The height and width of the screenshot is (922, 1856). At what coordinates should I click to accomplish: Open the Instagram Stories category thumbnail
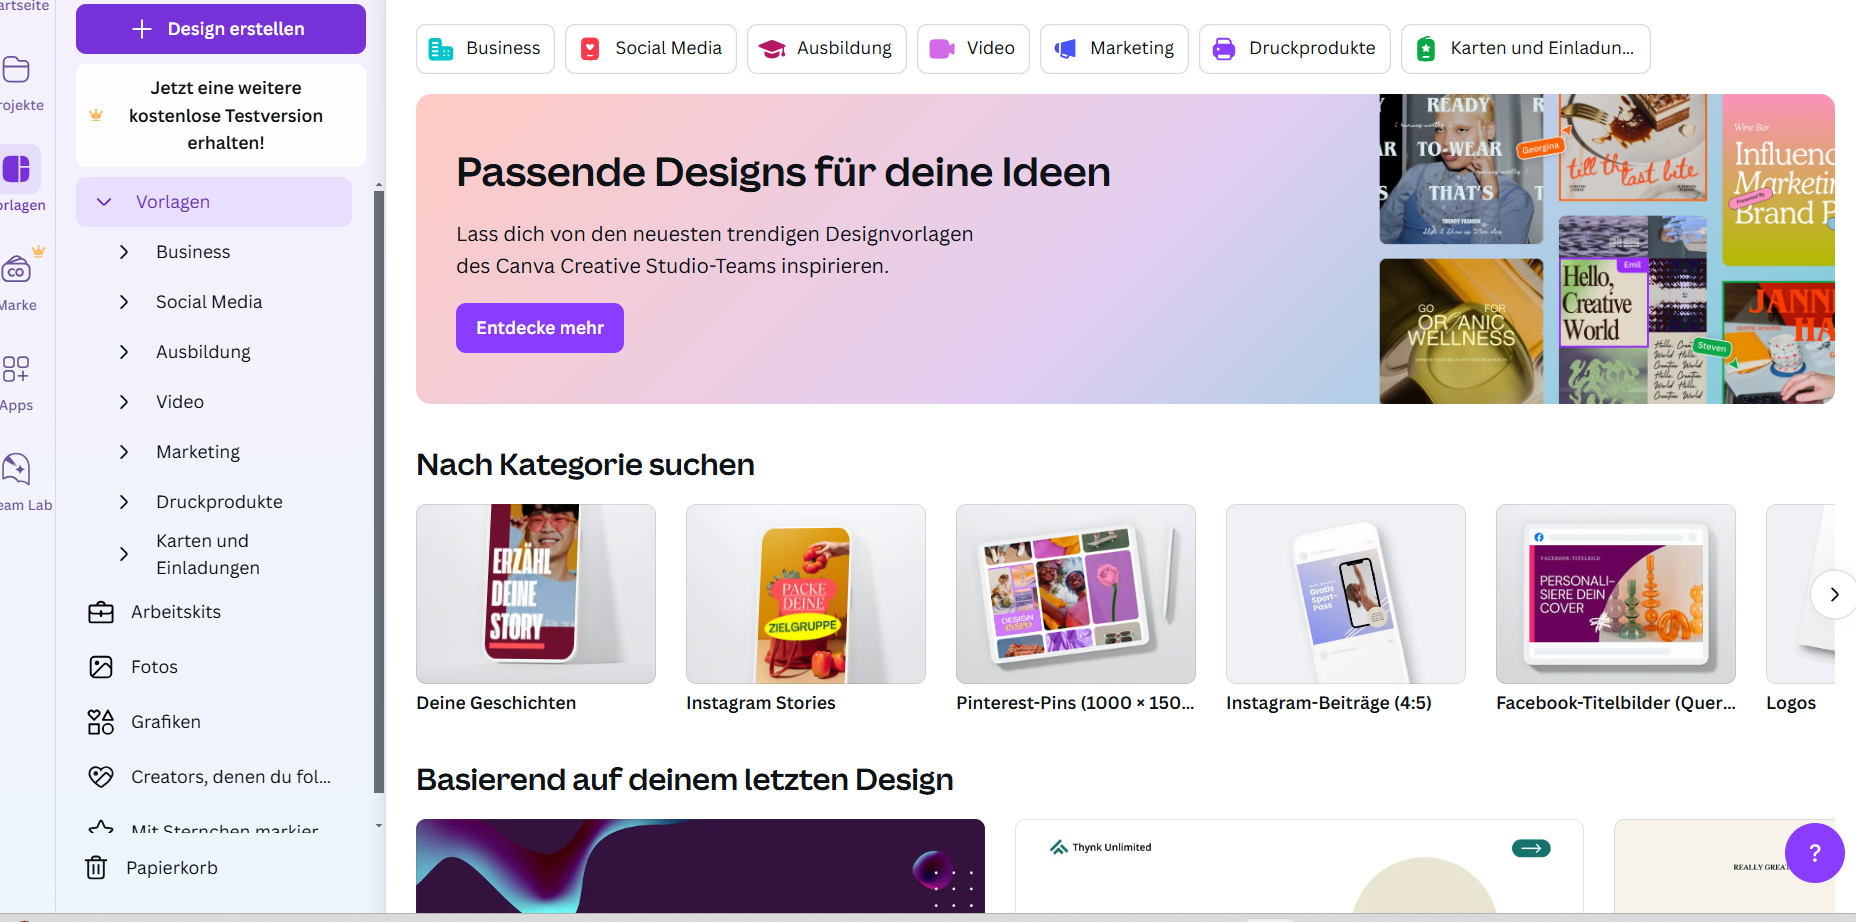806,594
